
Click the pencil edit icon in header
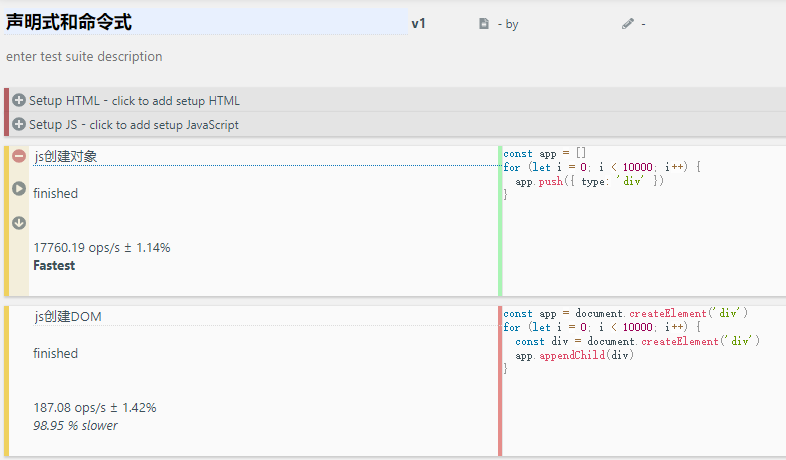click(x=628, y=24)
